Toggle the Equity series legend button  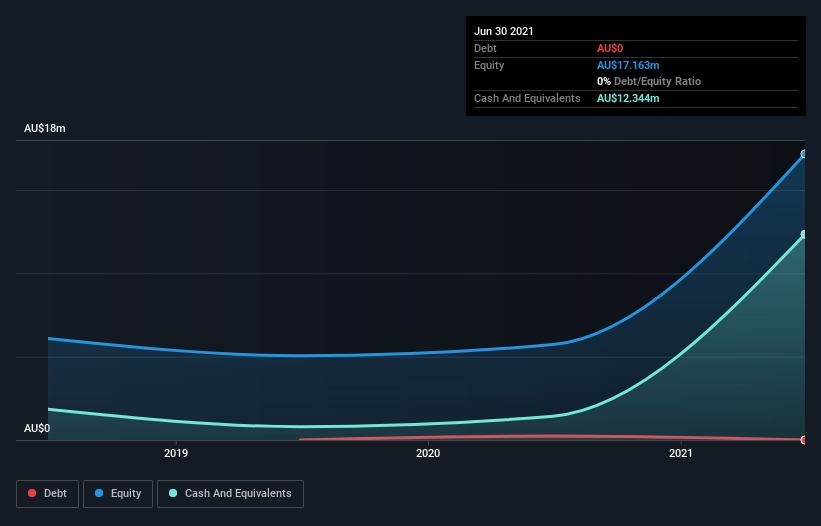[x=118, y=494]
